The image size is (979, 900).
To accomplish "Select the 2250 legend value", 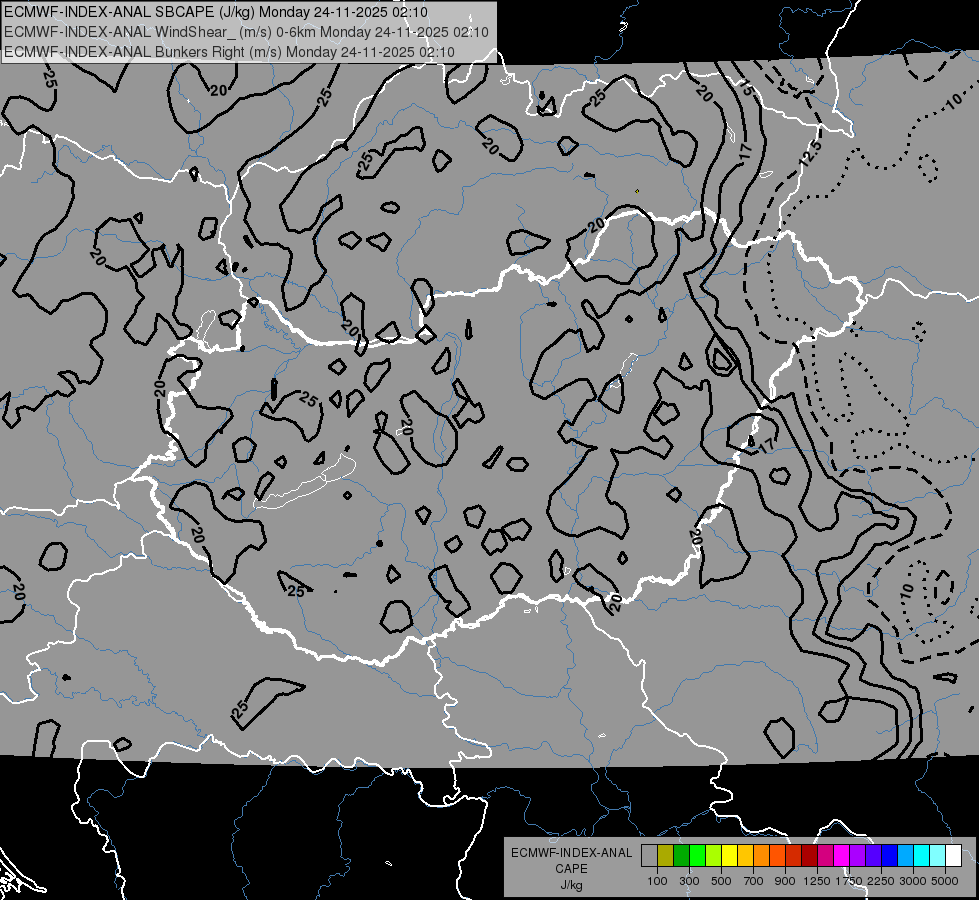I will click(x=881, y=881).
